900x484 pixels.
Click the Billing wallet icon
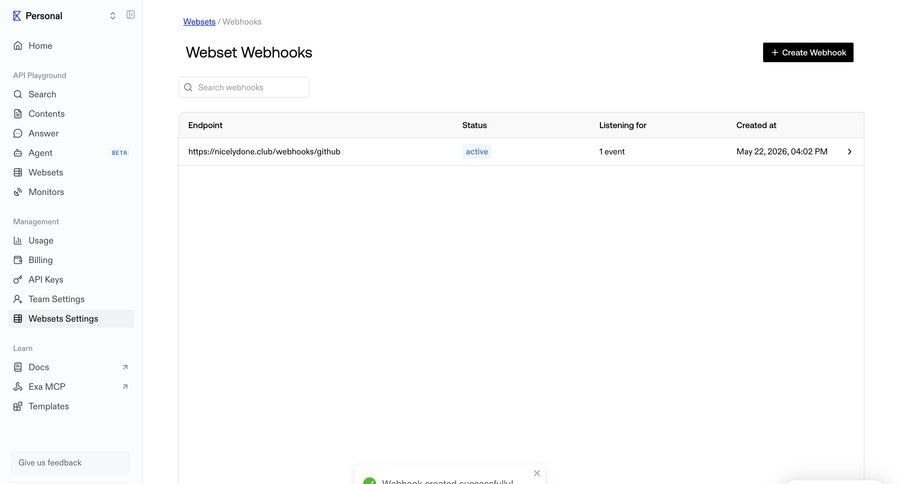(18, 260)
